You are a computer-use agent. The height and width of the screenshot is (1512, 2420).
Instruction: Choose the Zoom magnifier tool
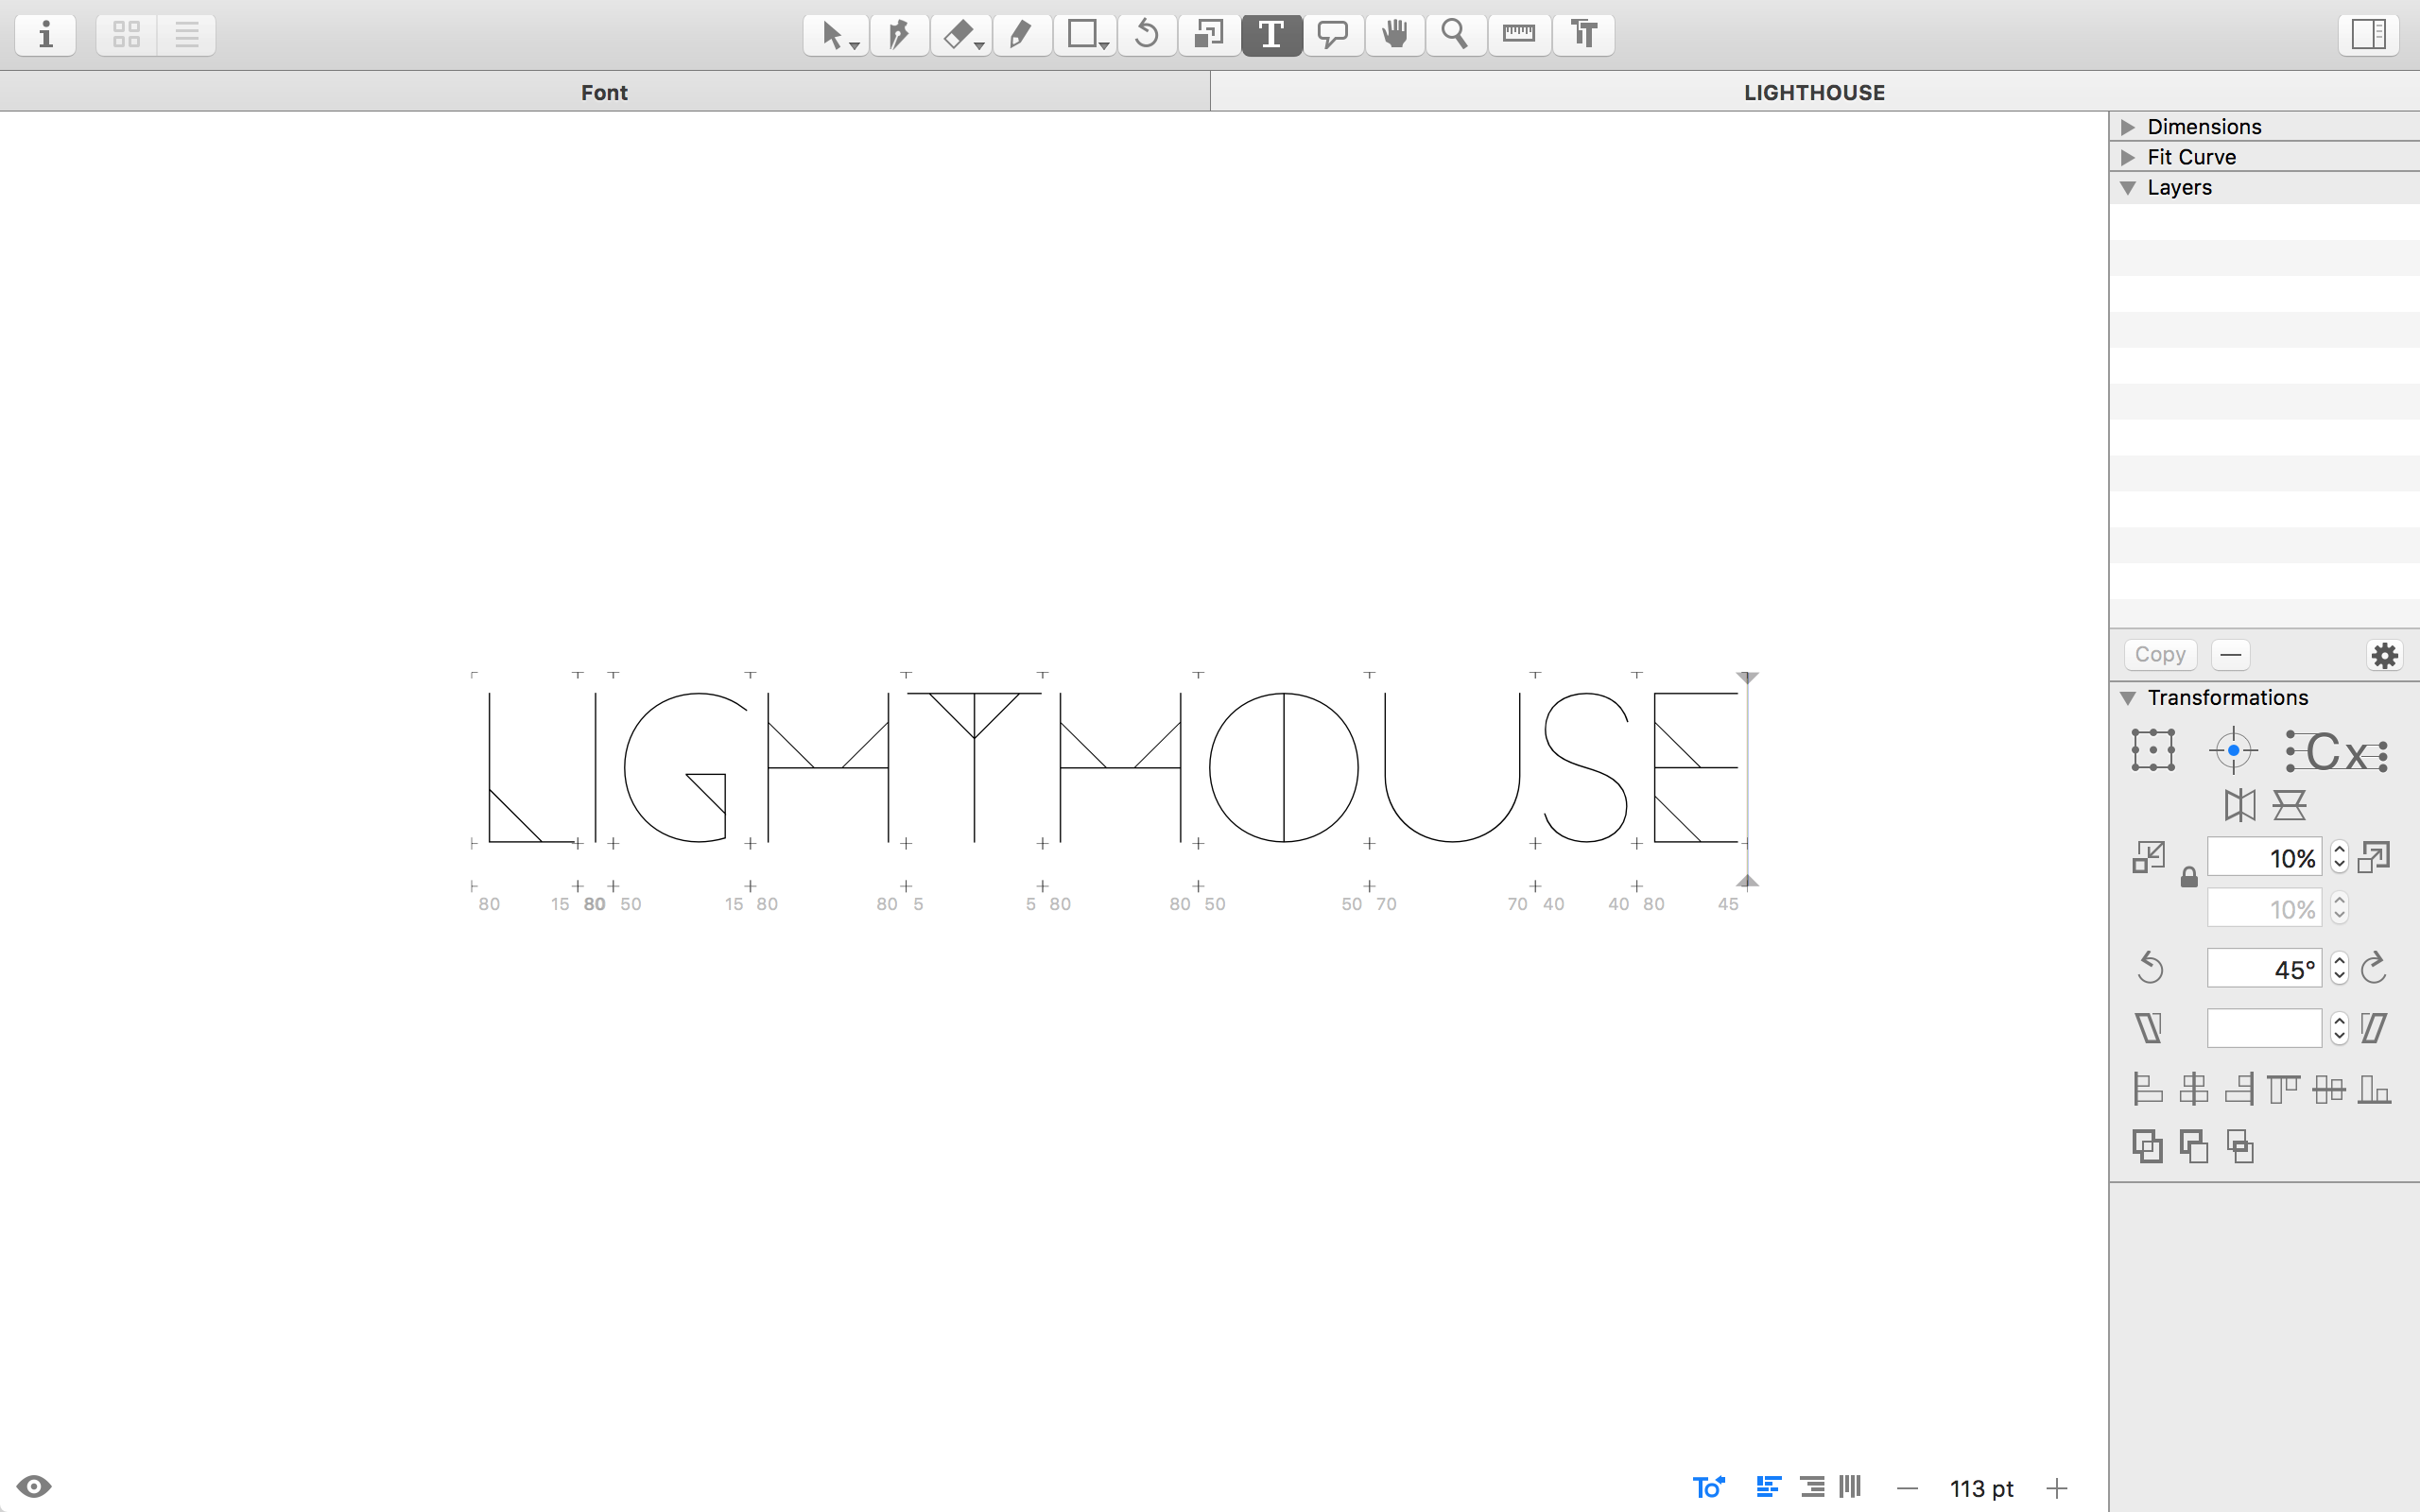[1455, 35]
